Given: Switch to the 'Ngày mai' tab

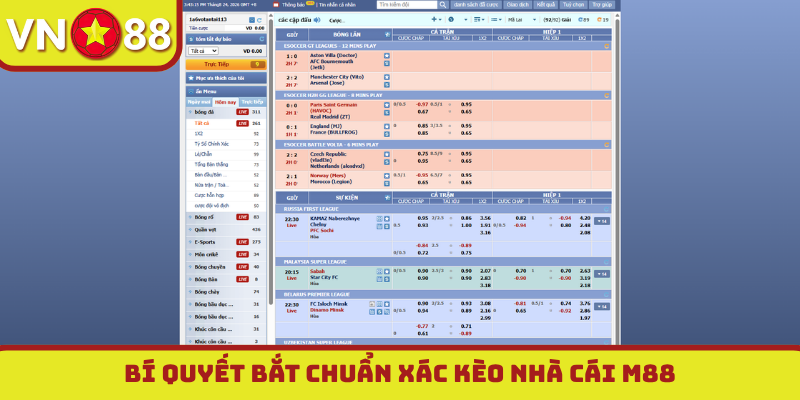Looking at the screenshot, I should click(x=198, y=102).
